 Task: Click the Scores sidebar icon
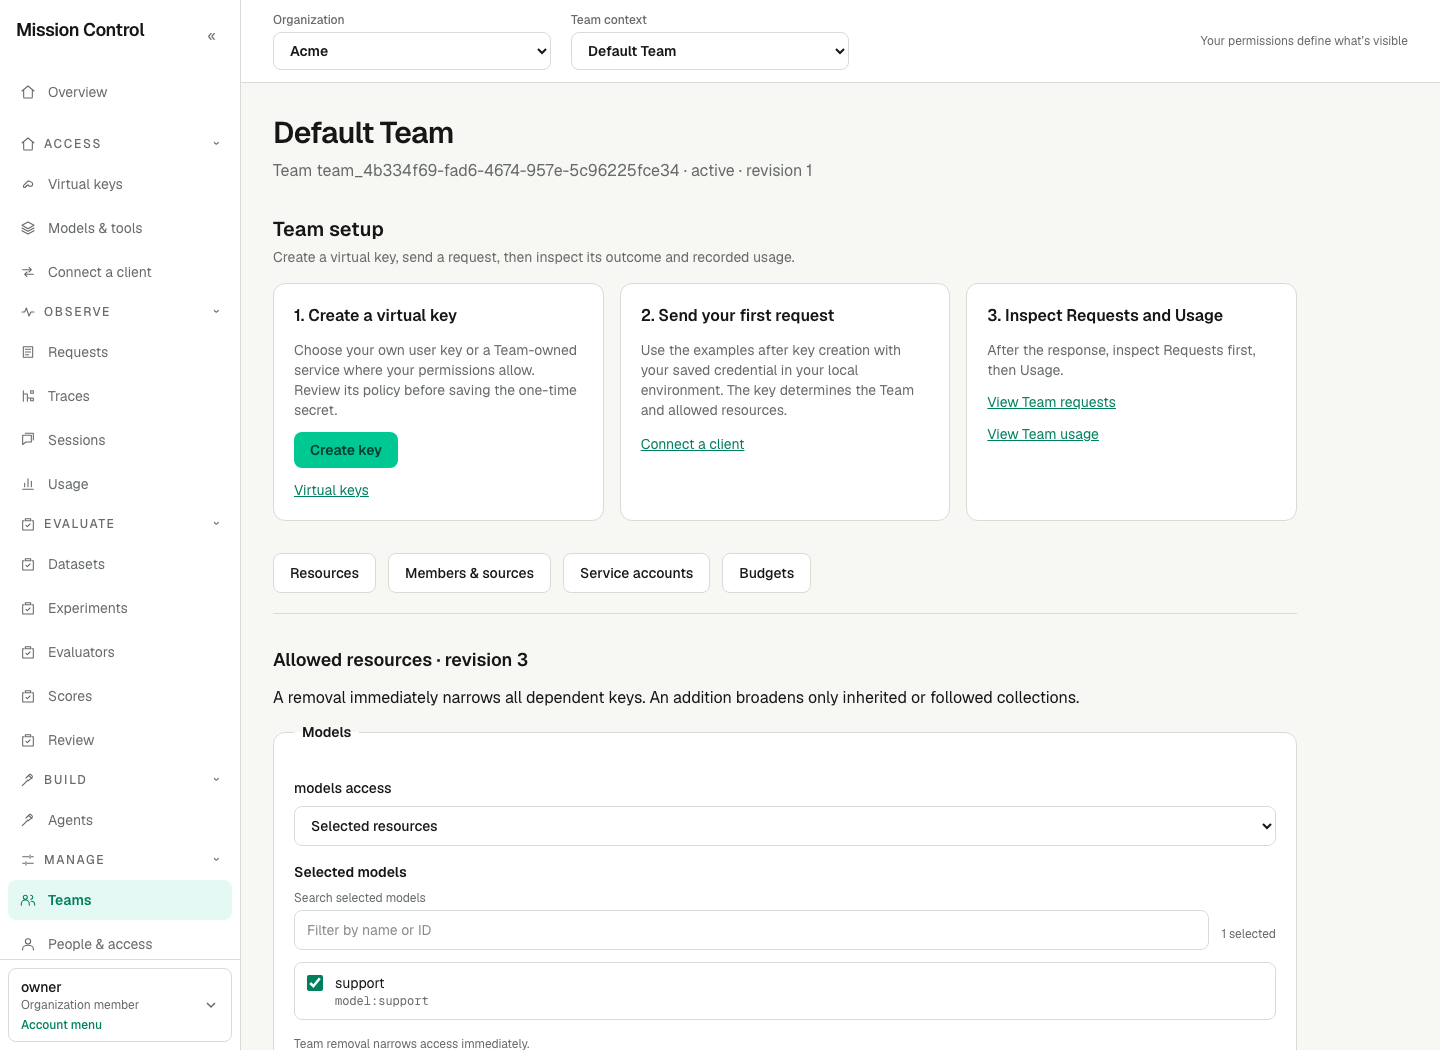tap(28, 696)
